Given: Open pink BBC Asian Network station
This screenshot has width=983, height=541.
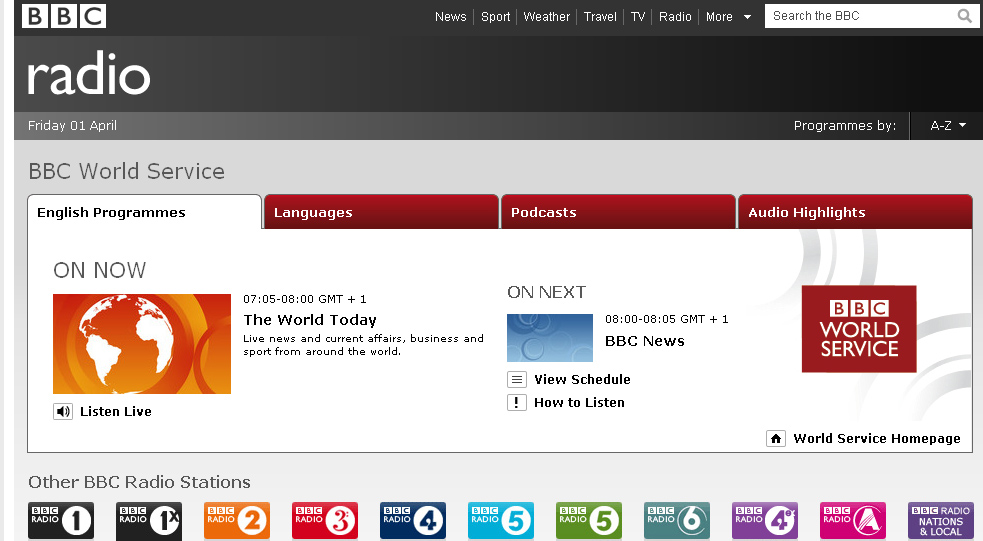Looking at the screenshot, I should pos(853,520).
